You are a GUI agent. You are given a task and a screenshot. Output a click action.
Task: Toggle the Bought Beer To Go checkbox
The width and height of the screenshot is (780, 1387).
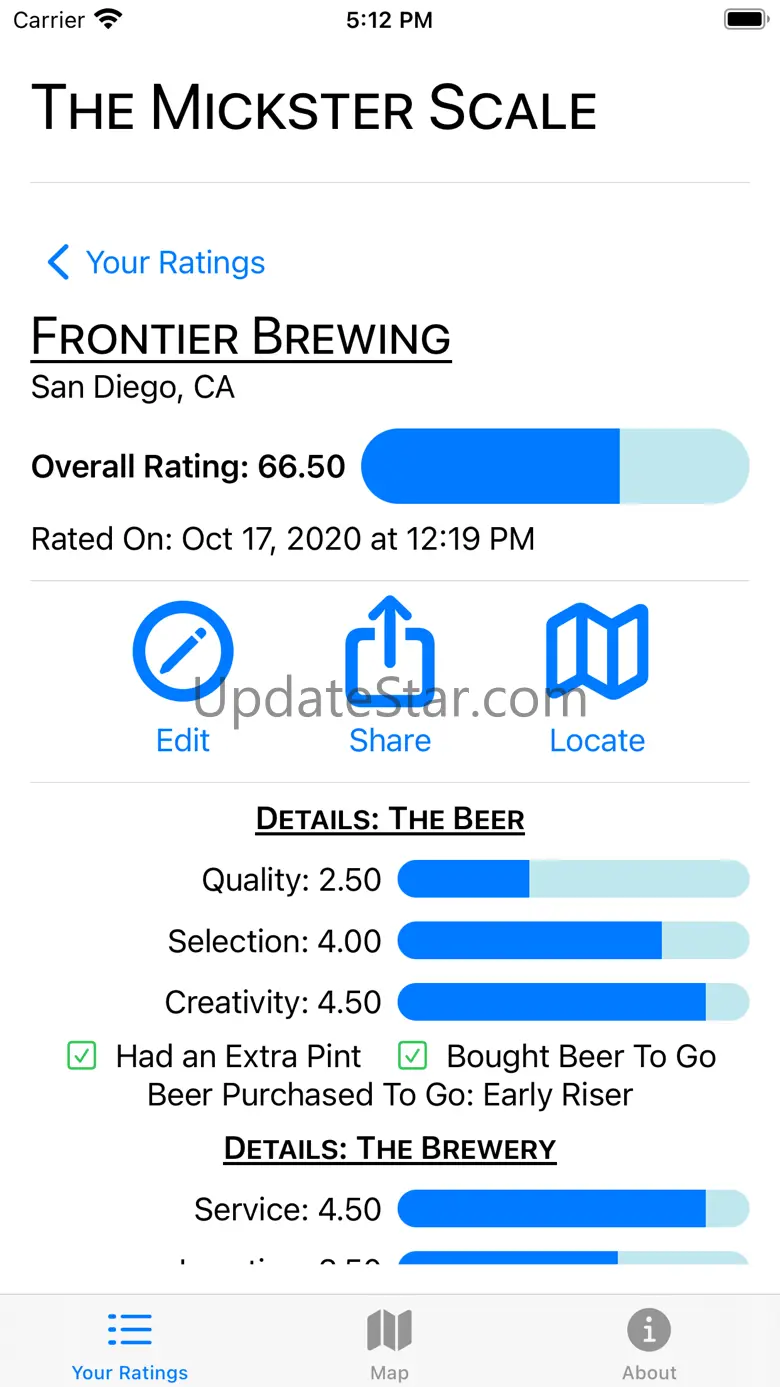pyautogui.click(x=412, y=1056)
